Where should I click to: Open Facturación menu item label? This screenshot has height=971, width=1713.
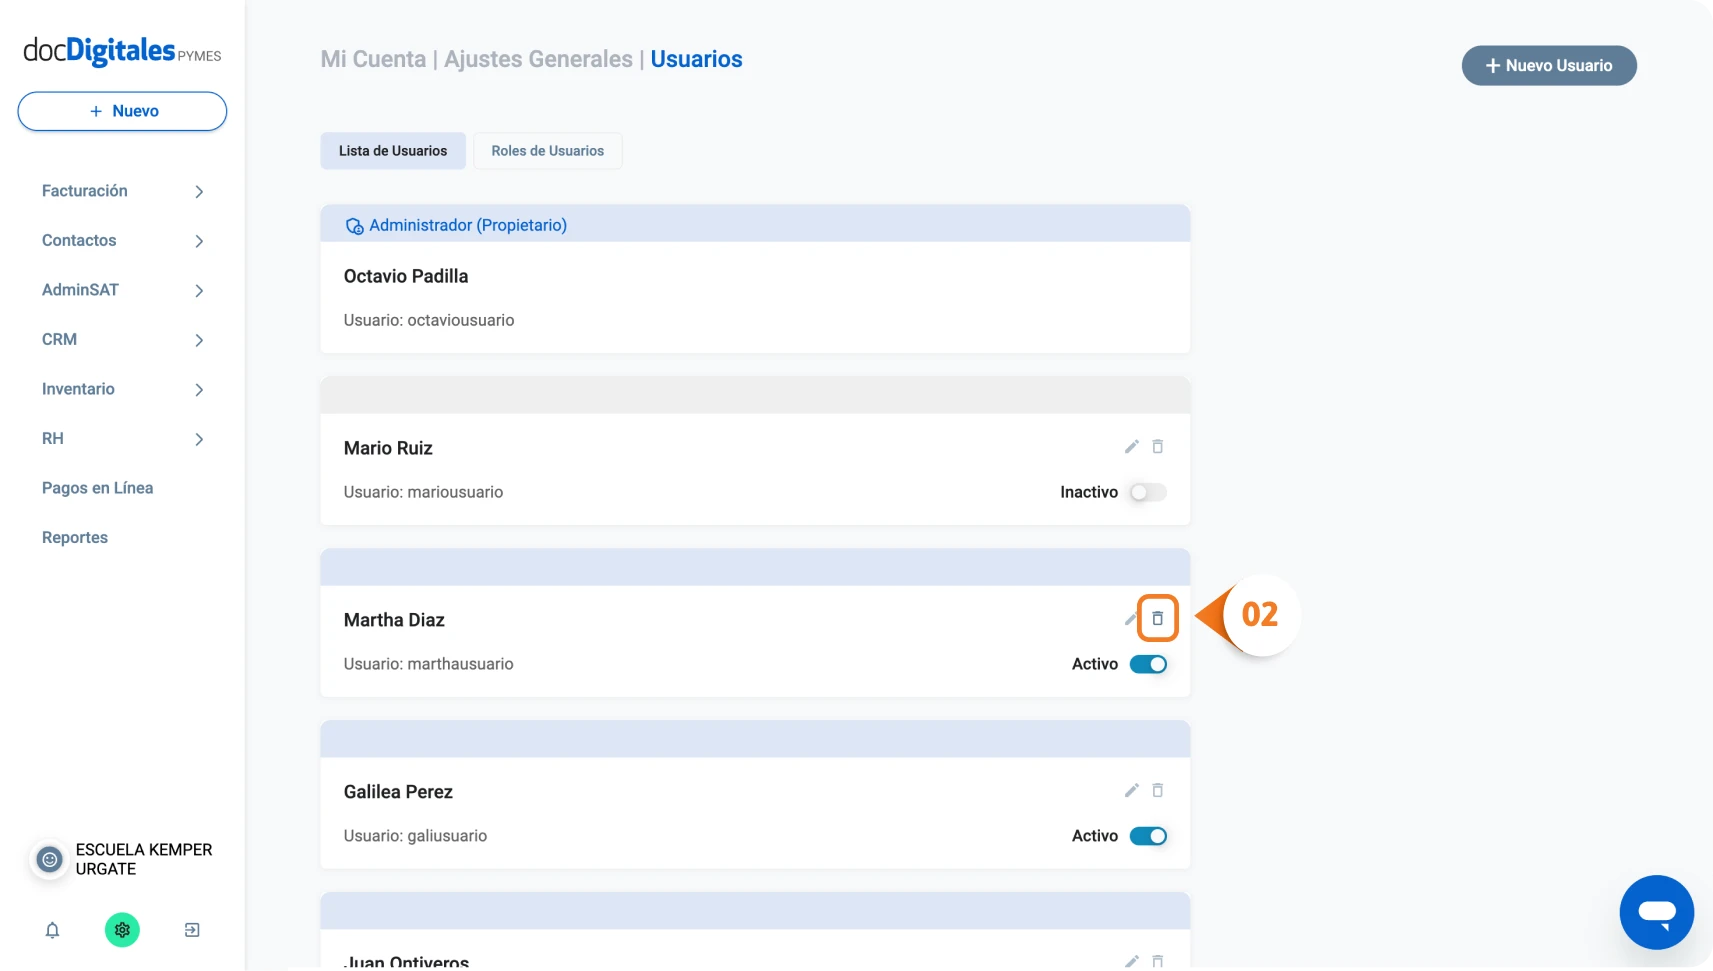click(x=85, y=191)
